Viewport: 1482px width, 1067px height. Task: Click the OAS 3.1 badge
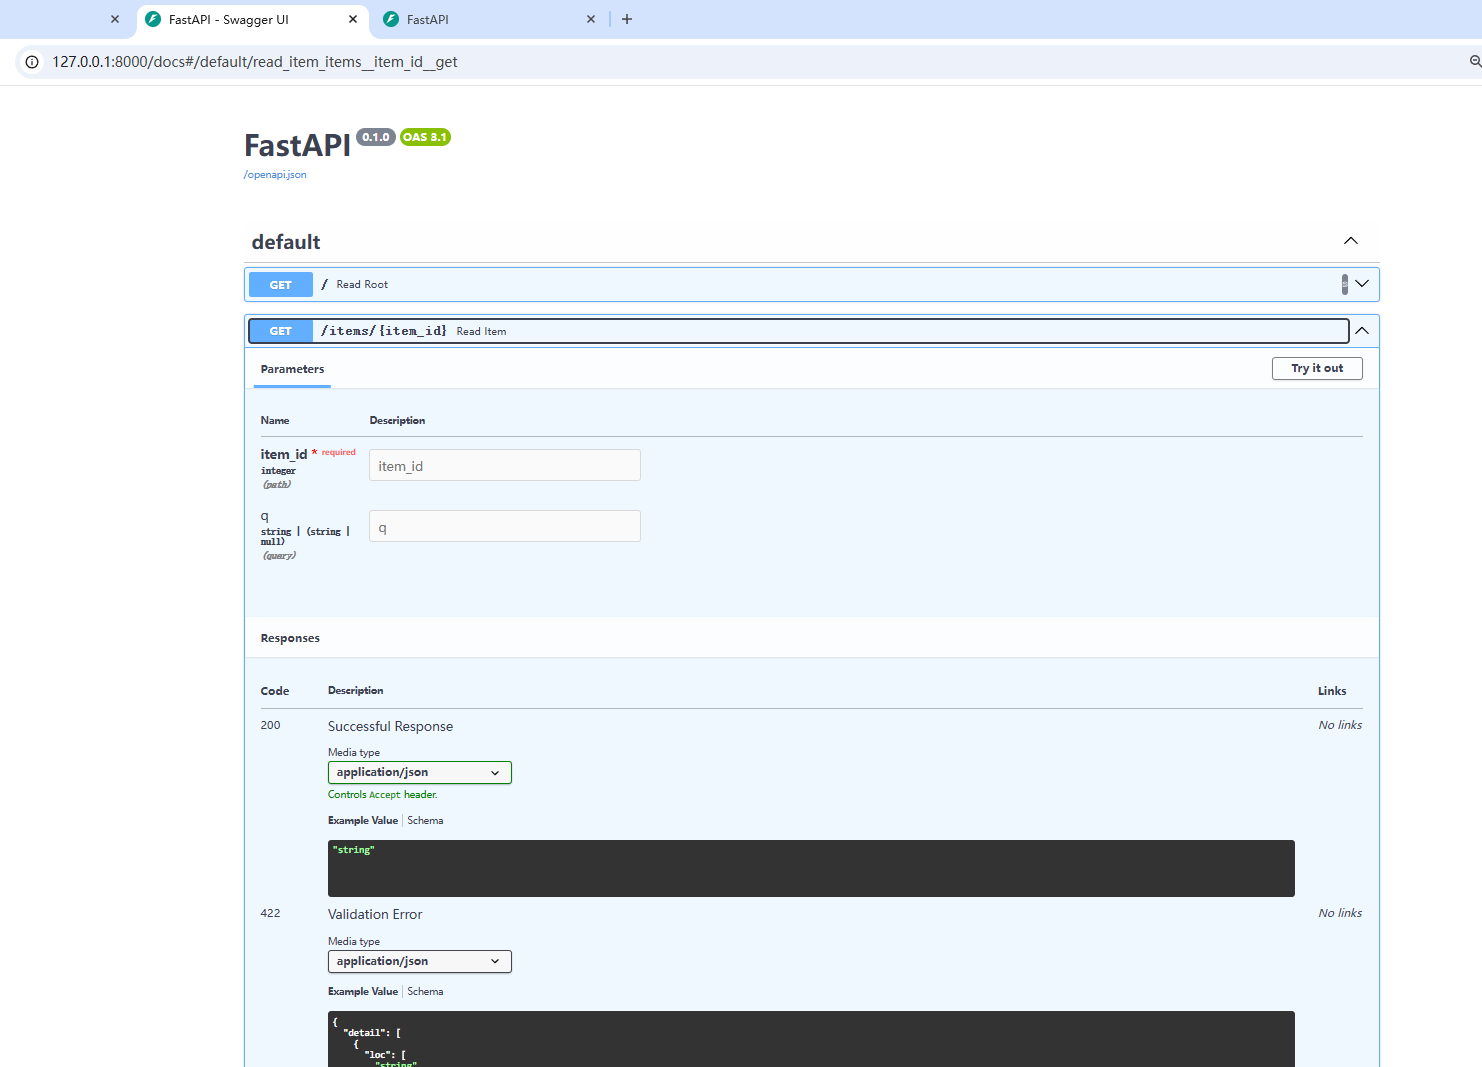click(x=425, y=137)
